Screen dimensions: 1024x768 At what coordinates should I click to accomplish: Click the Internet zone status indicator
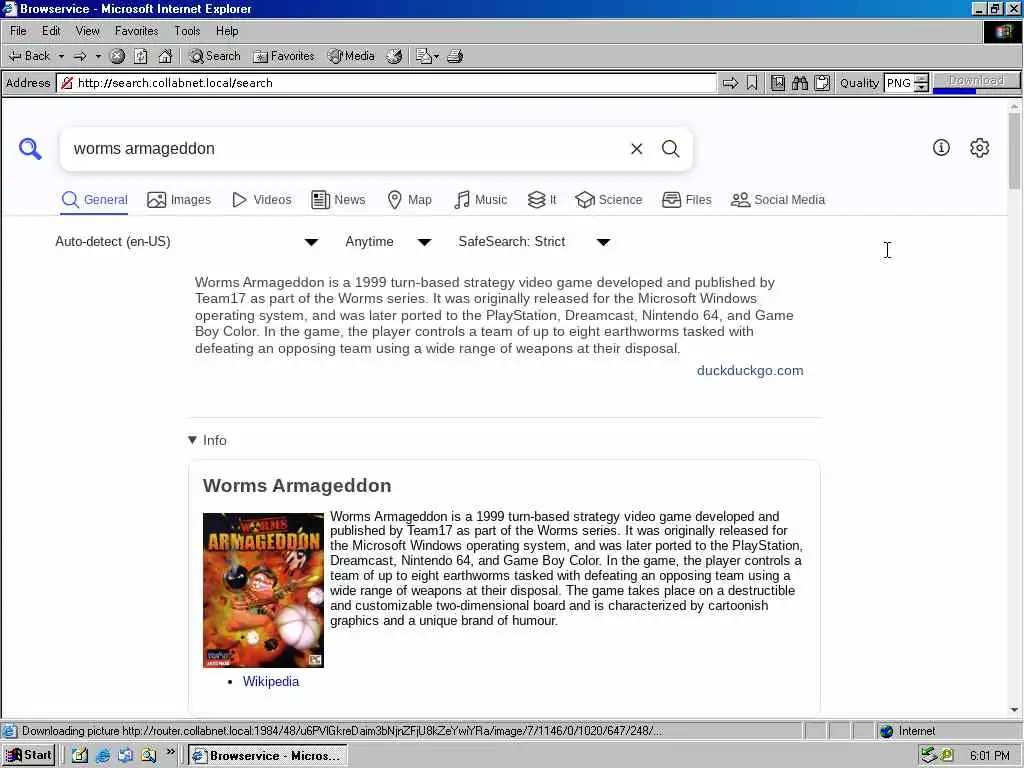click(x=907, y=731)
